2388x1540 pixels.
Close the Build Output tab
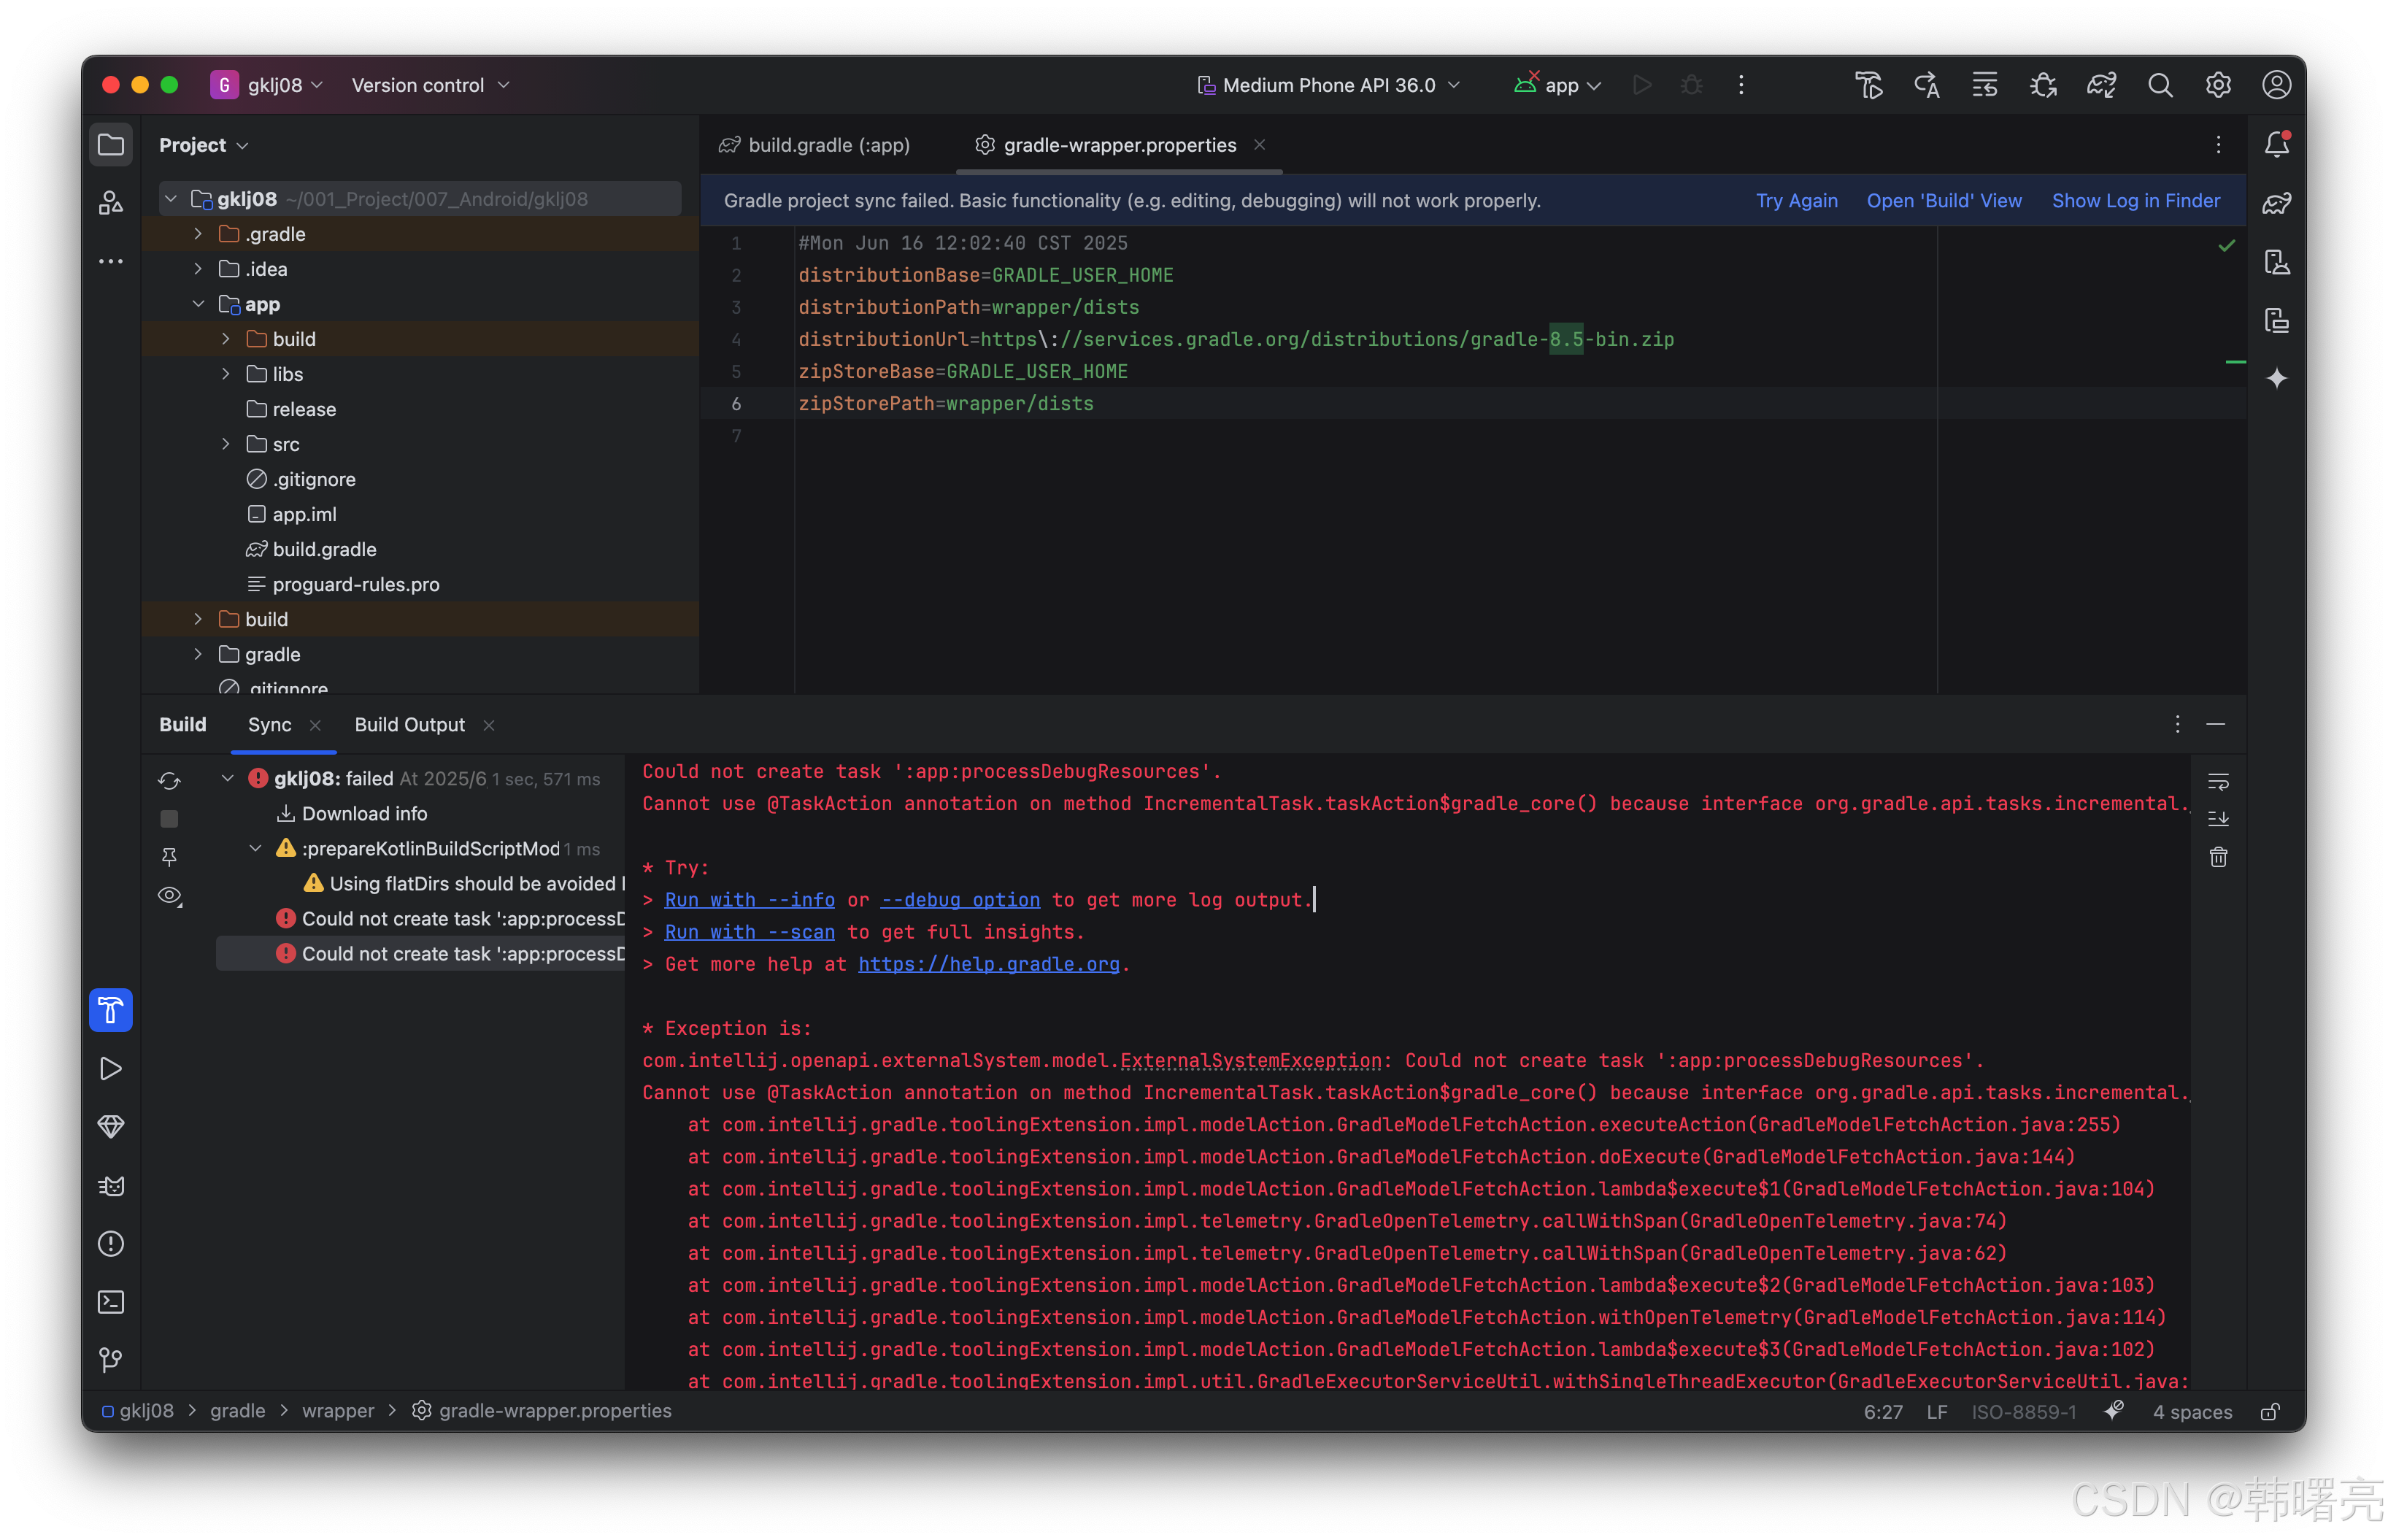489,726
